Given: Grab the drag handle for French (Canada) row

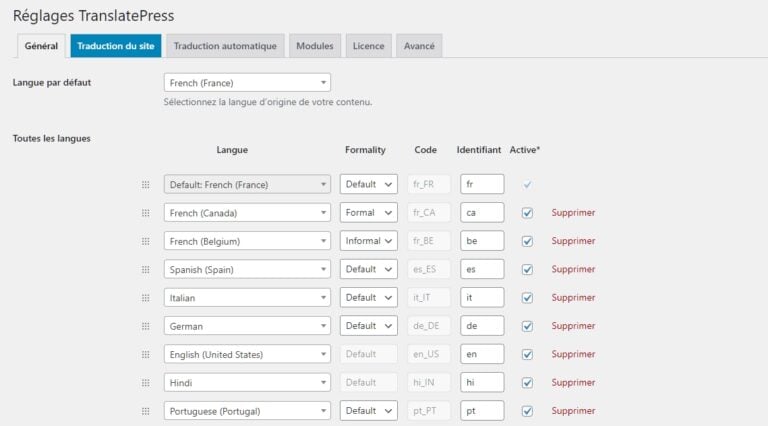Looking at the screenshot, I should point(145,213).
